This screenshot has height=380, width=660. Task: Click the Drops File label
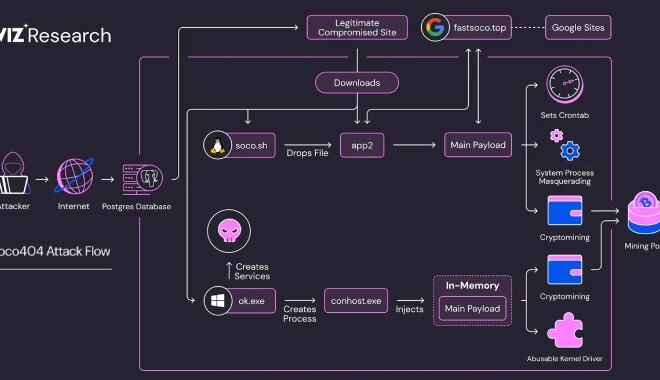point(307,153)
